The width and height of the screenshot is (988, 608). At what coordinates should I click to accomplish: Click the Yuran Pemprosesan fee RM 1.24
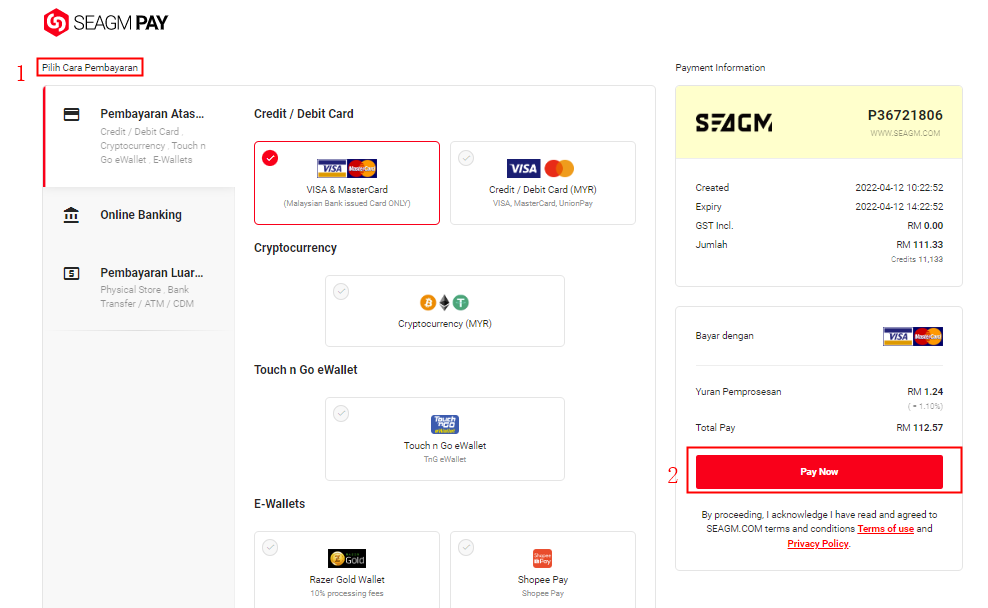tap(925, 392)
